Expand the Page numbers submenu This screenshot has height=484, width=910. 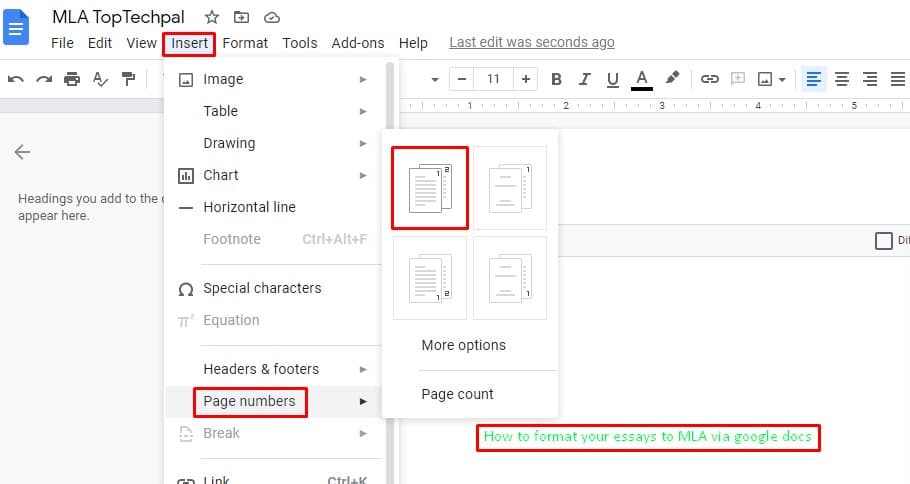[x=273, y=401]
